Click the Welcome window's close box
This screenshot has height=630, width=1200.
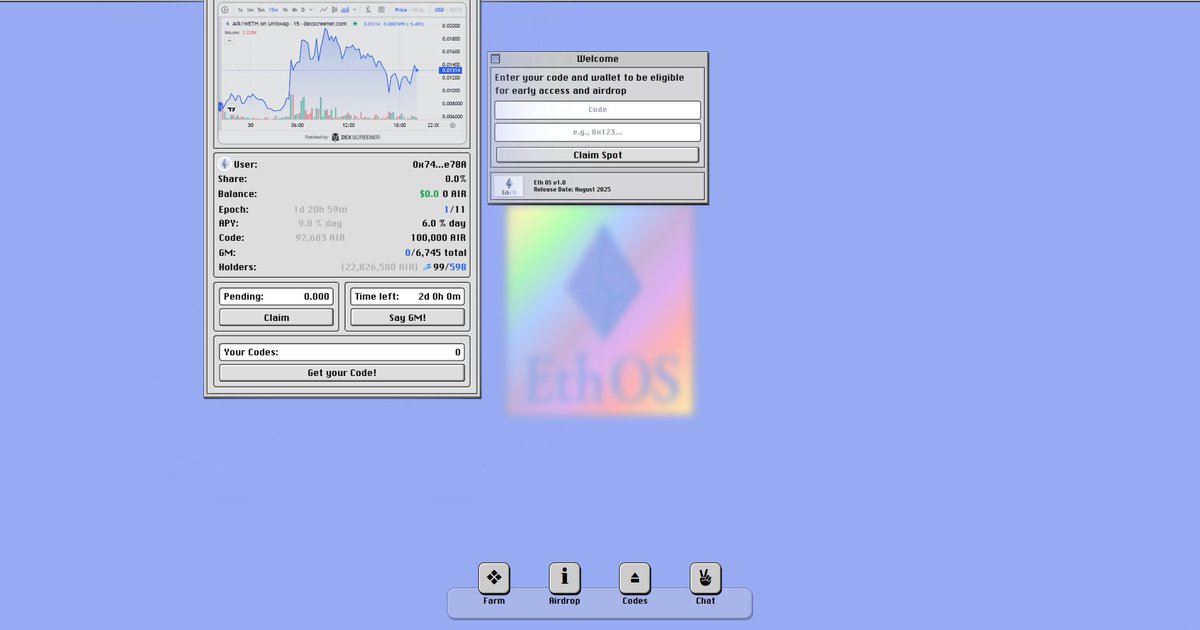pyautogui.click(x=495, y=59)
